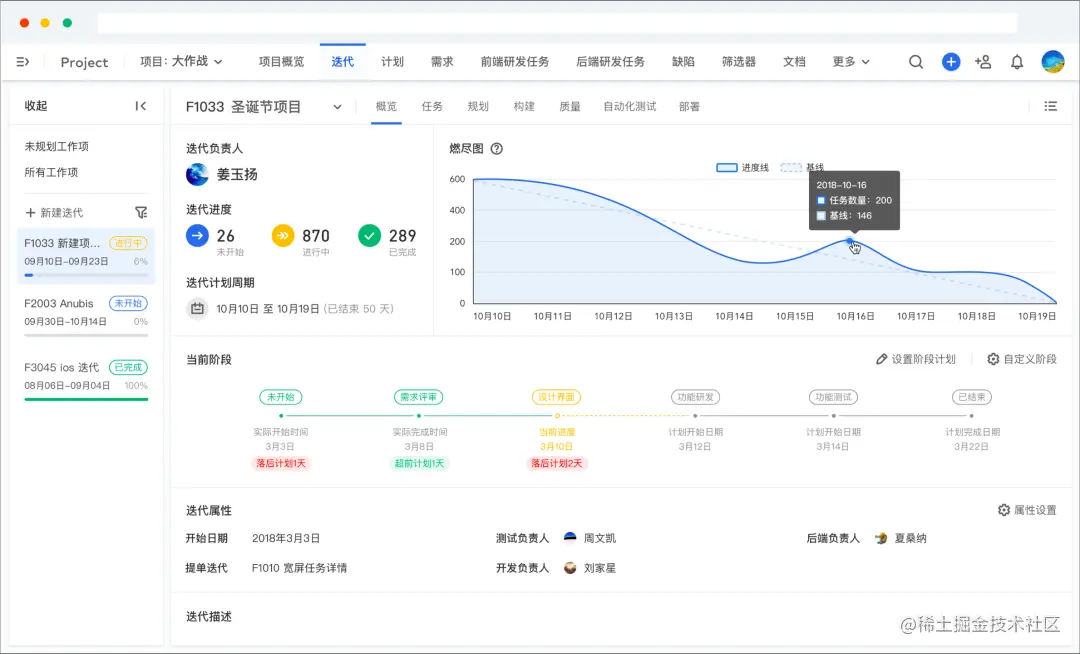Switch to the 自动化测试 sub-tab

[x=630, y=107]
